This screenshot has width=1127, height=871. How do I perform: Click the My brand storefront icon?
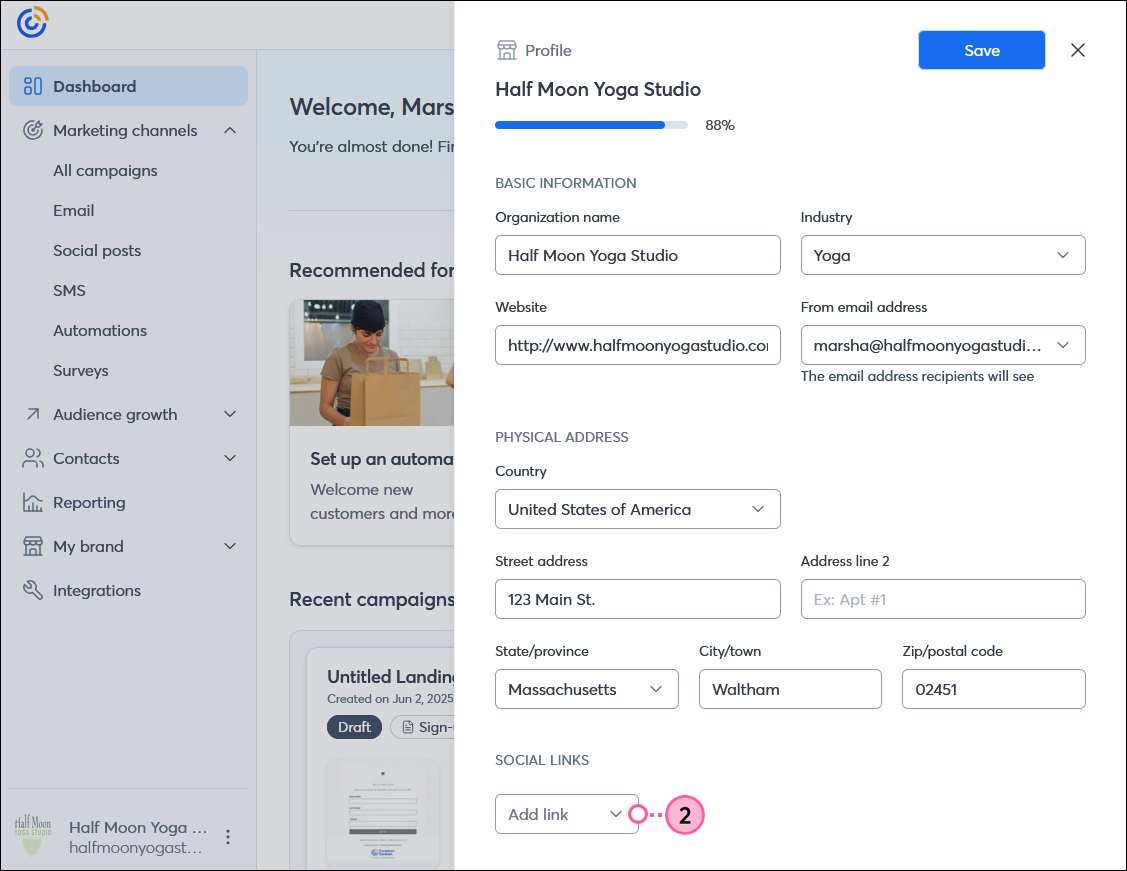tap(33, 546)
